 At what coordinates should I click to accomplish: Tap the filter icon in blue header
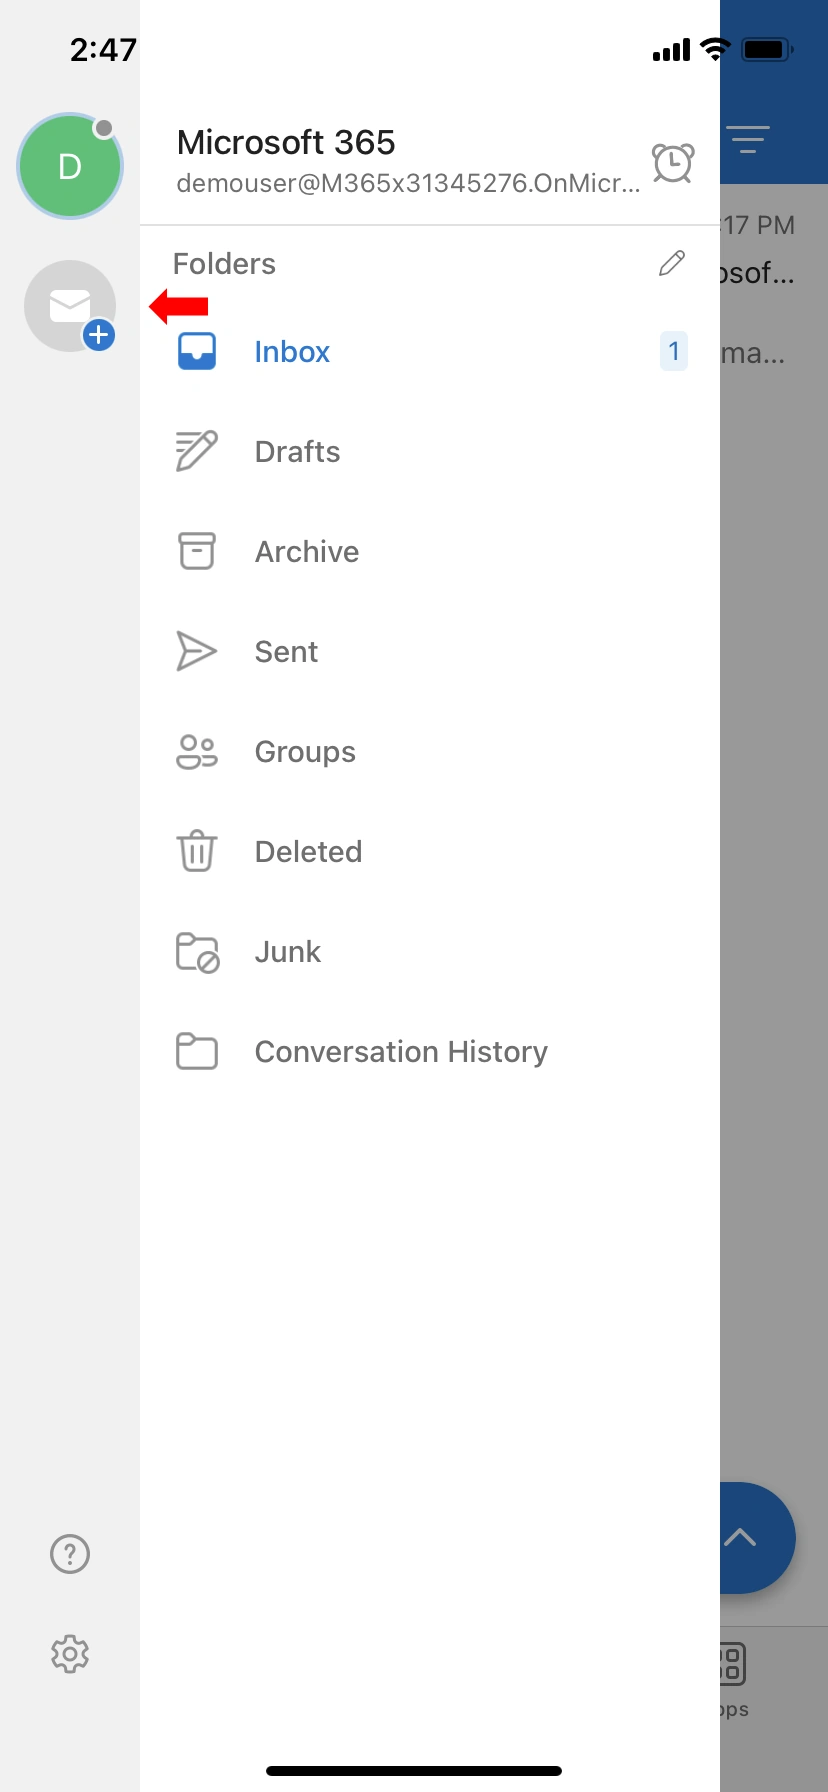[748, 139]
